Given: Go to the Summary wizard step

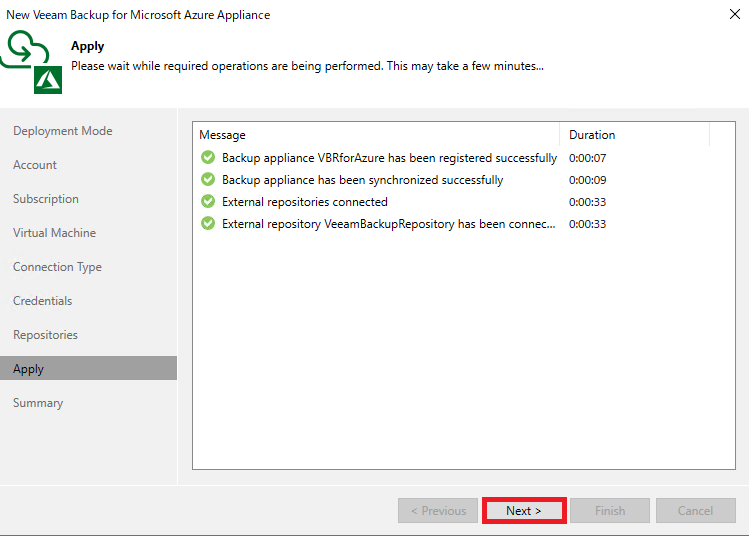Looking at the screenshot, I should (x=38, y=403).
